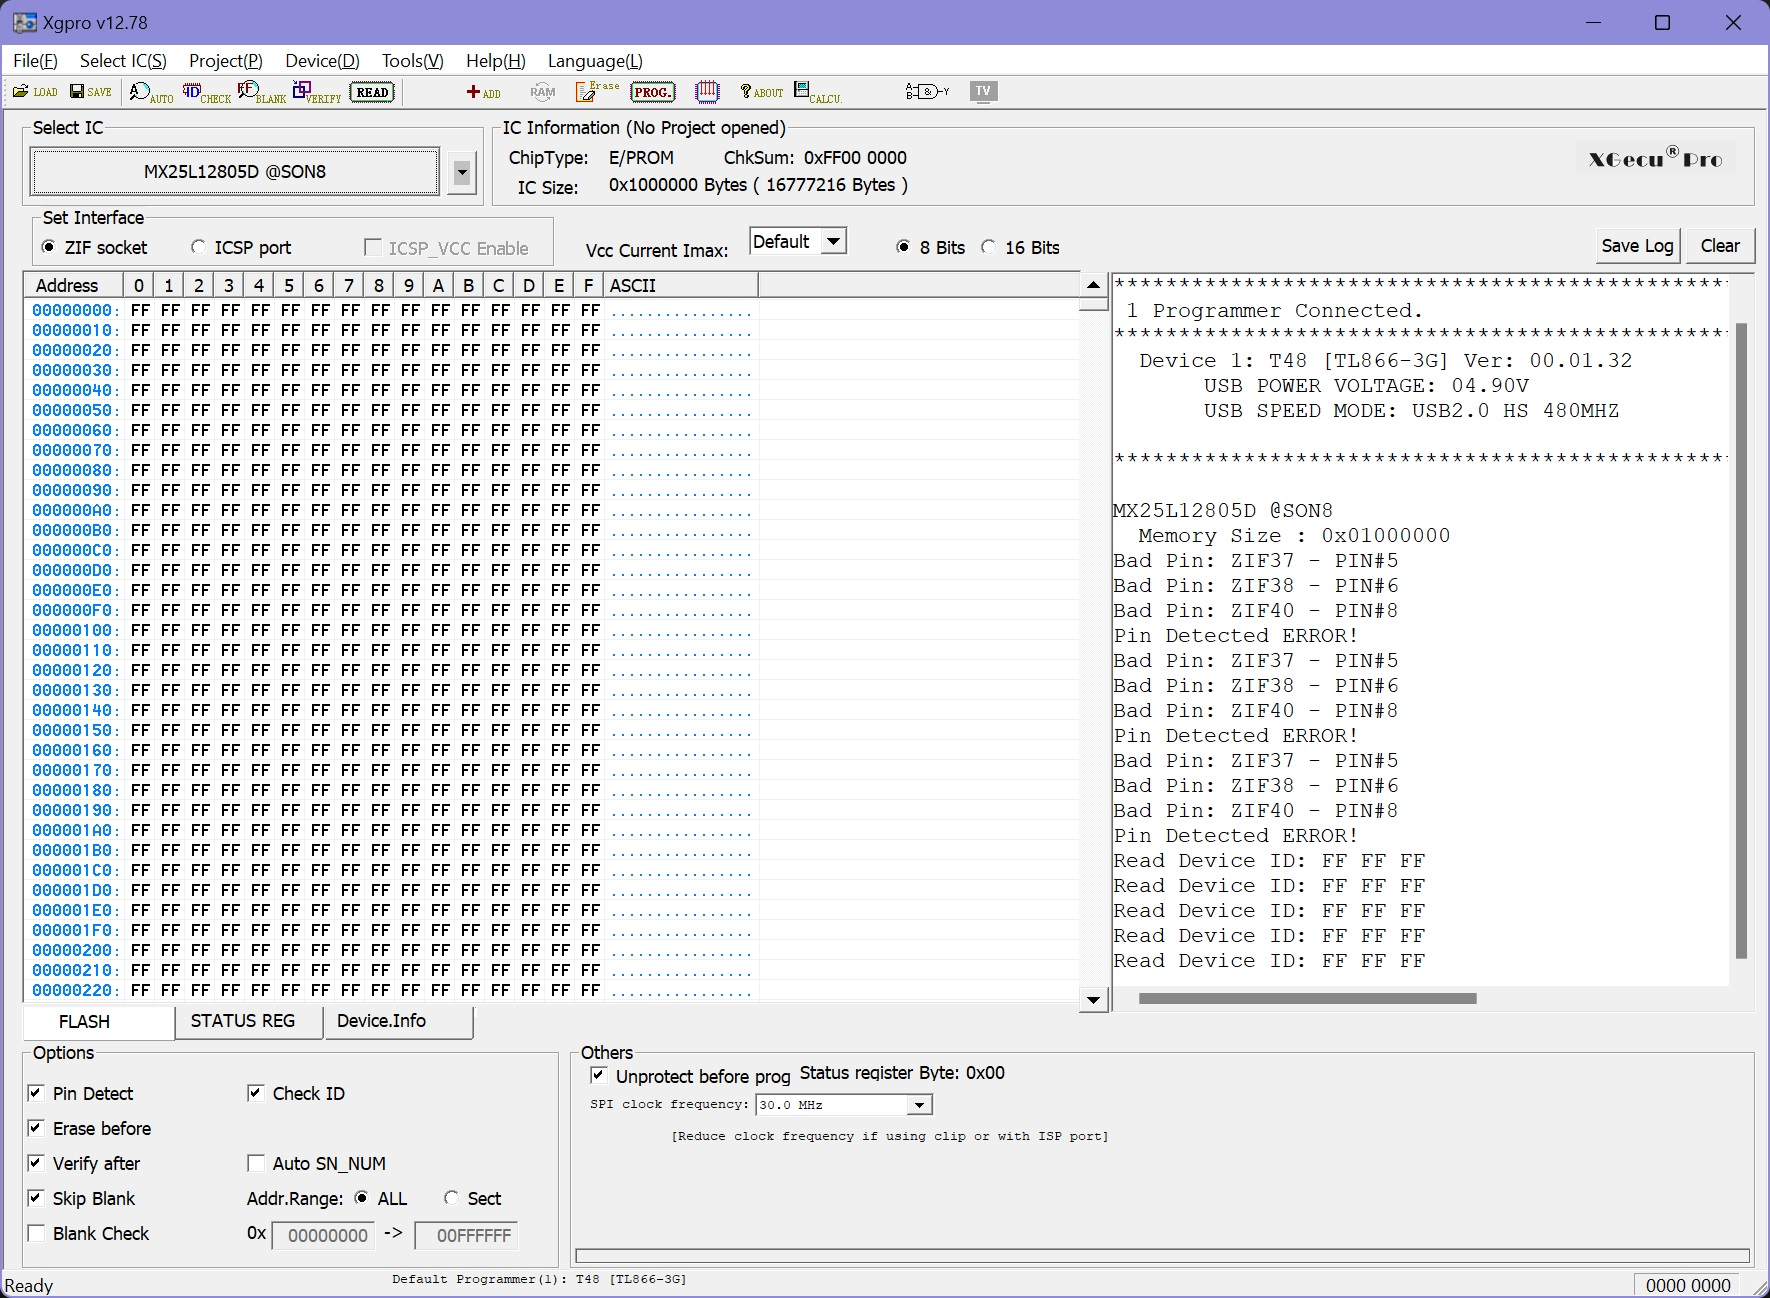This screenshot has height=1298, width=1770.
Task: Click hex view scroll down arrow
Action: [1093, 1000]
